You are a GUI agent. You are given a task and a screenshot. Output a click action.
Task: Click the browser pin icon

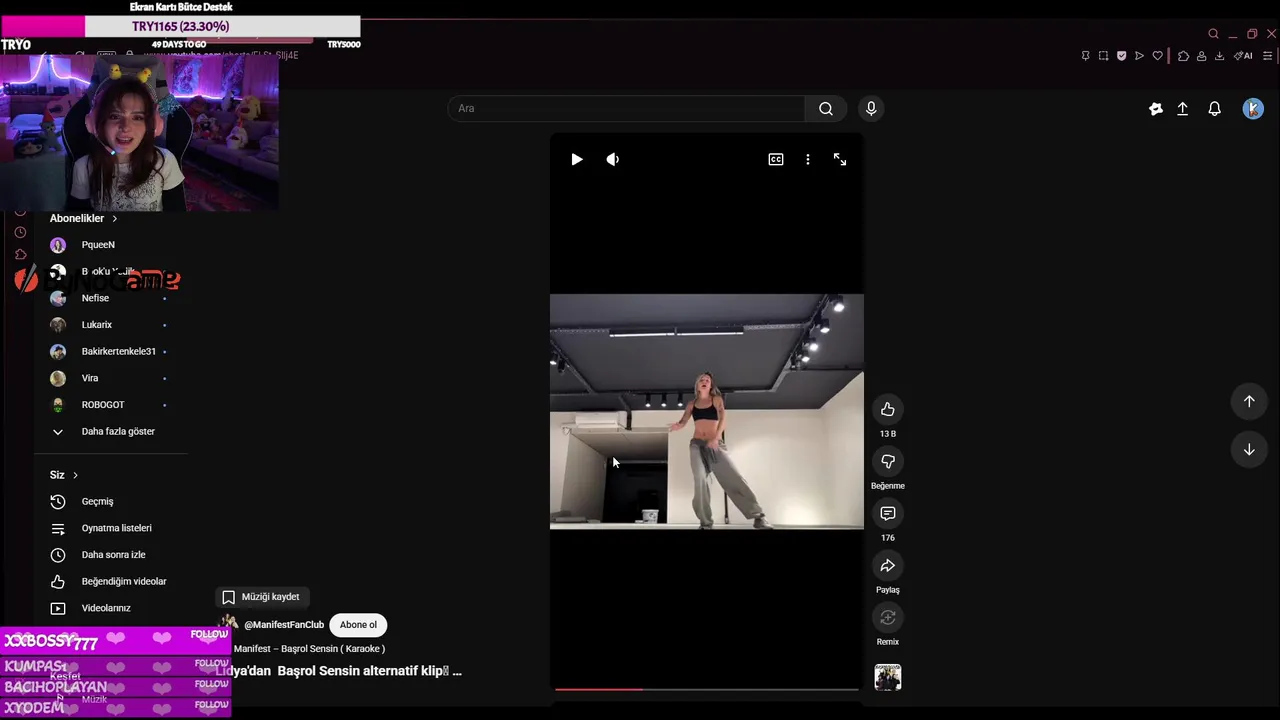point(1085,56)
